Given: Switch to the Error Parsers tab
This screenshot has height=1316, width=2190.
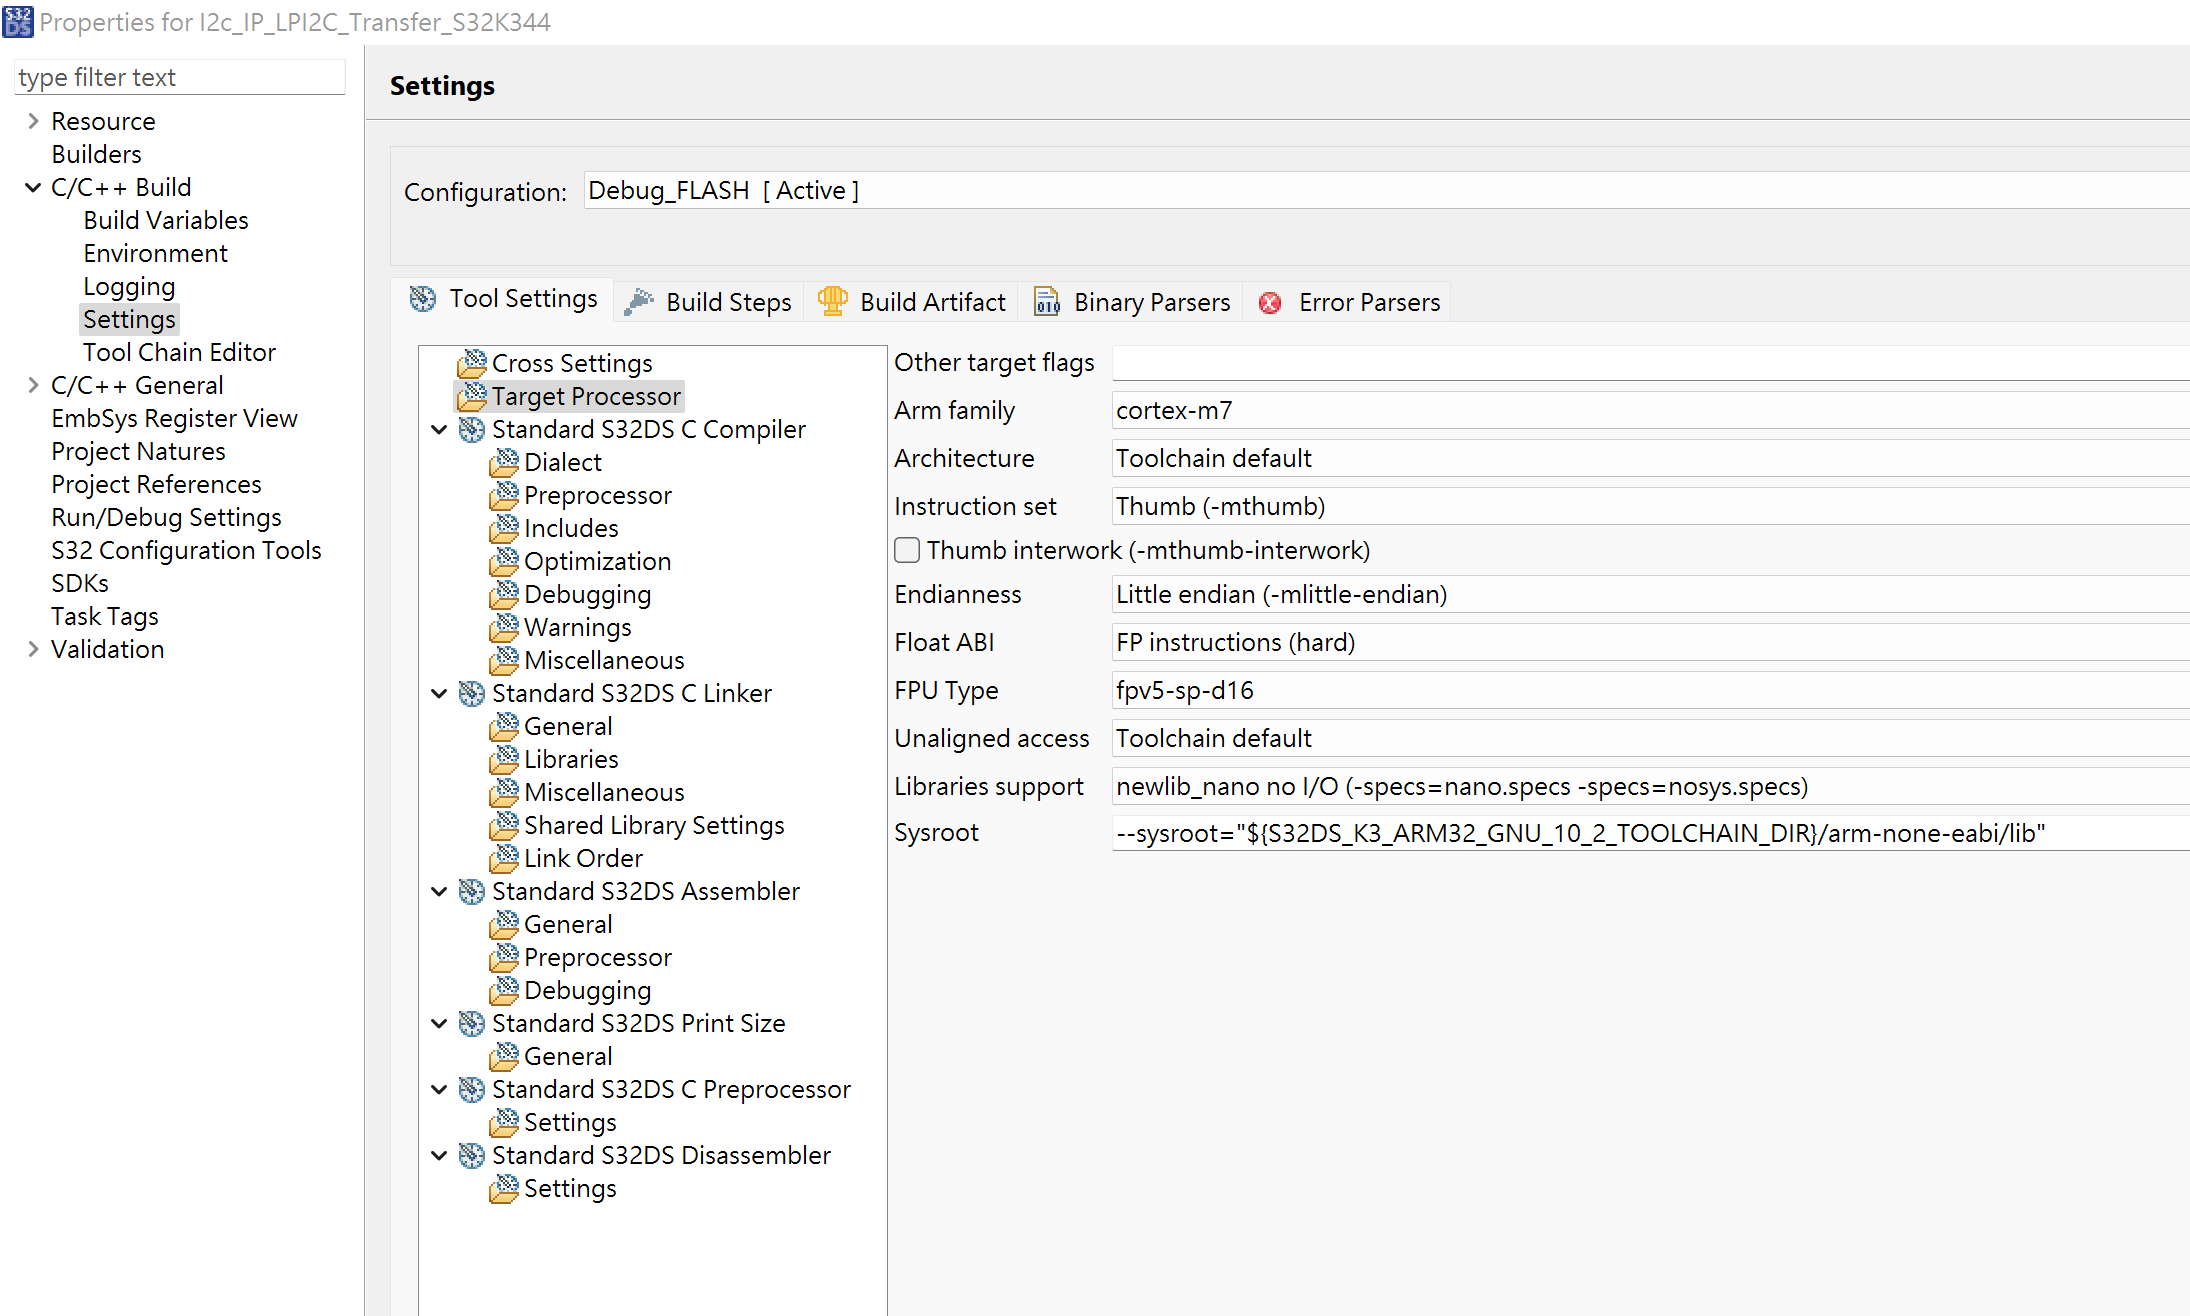Looking at the screenshot, I should point(1368,302).
